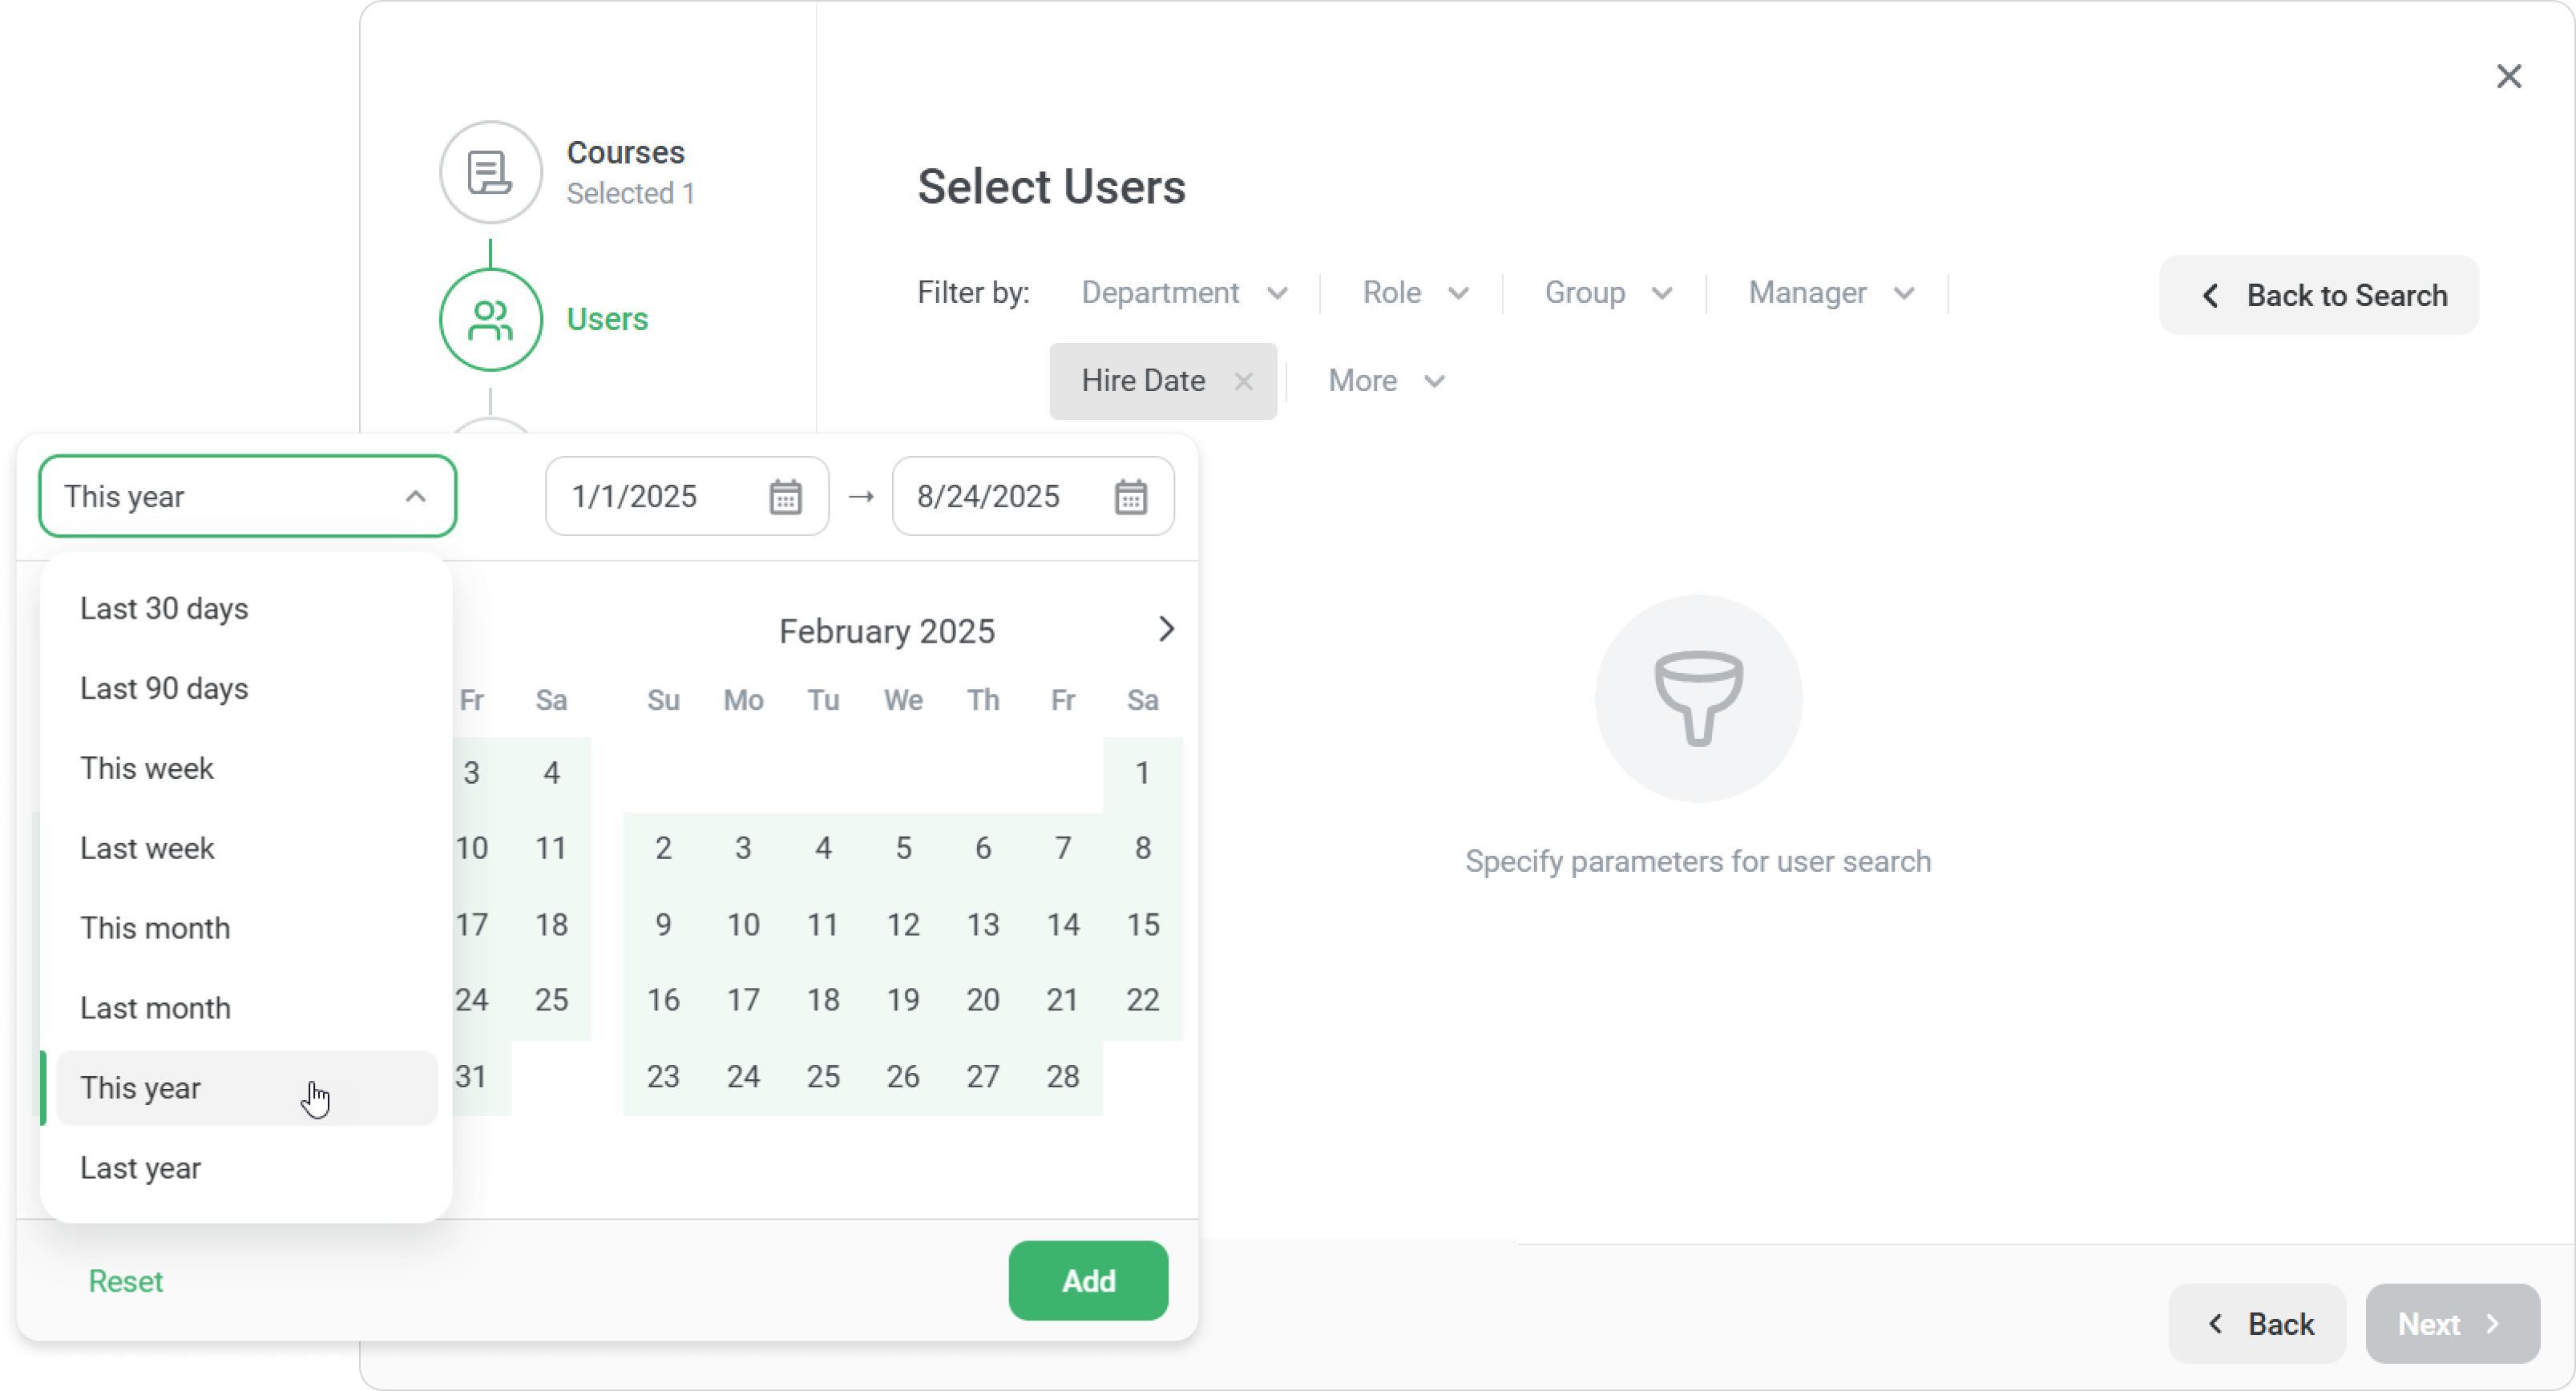Go to next month in calendar
The image size is (2576, 1391).
click(x=1165, y=629)
